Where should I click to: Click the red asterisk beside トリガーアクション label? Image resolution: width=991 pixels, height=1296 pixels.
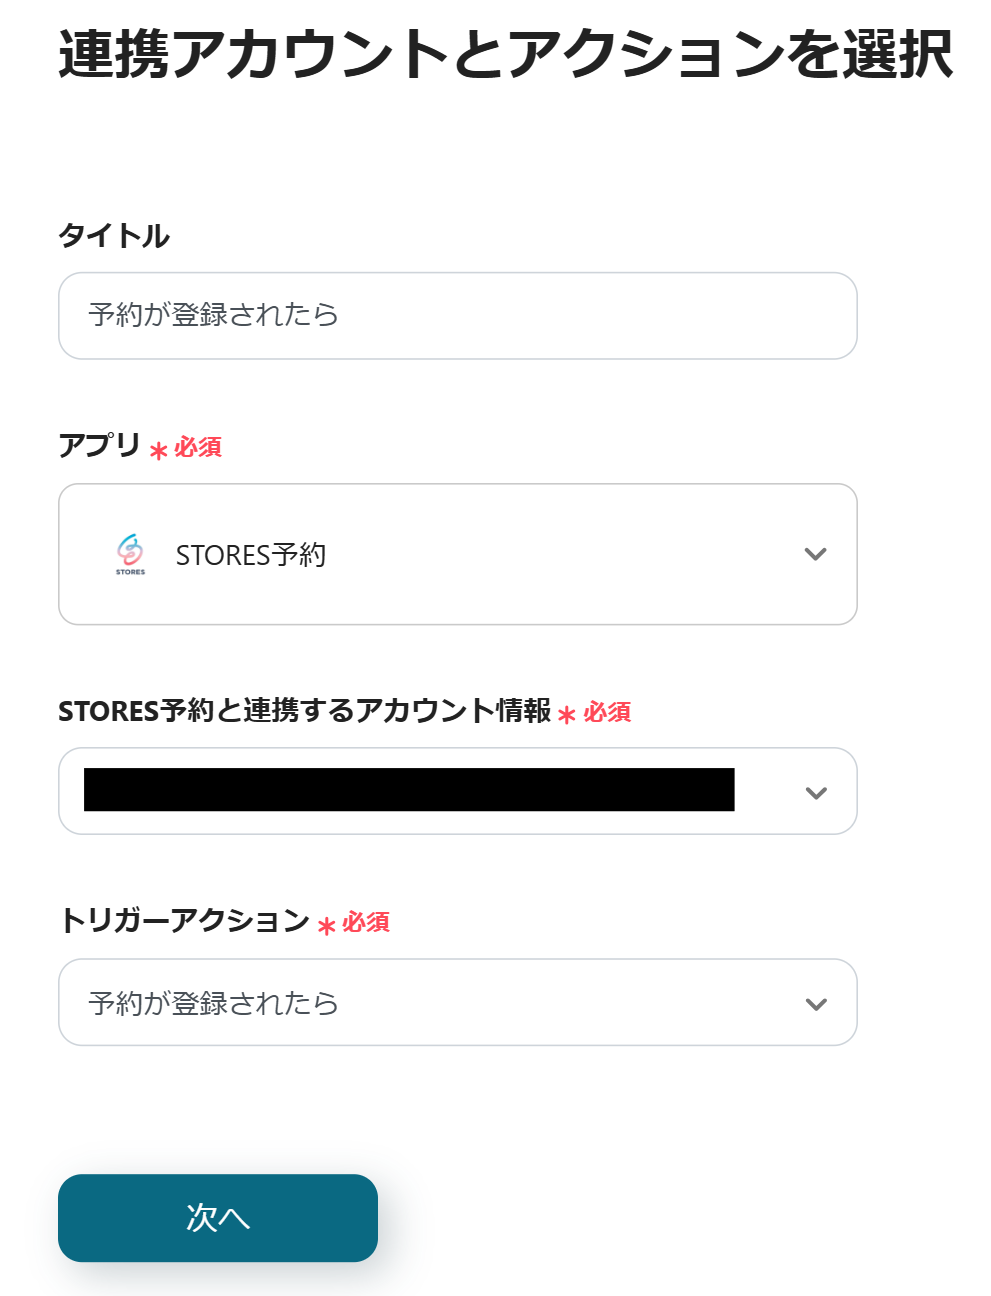click(326, 926)
